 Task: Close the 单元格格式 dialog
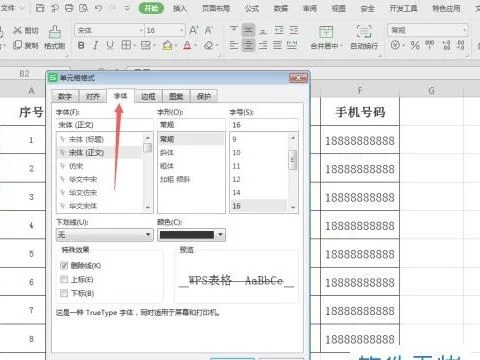(x=298, y=78)
